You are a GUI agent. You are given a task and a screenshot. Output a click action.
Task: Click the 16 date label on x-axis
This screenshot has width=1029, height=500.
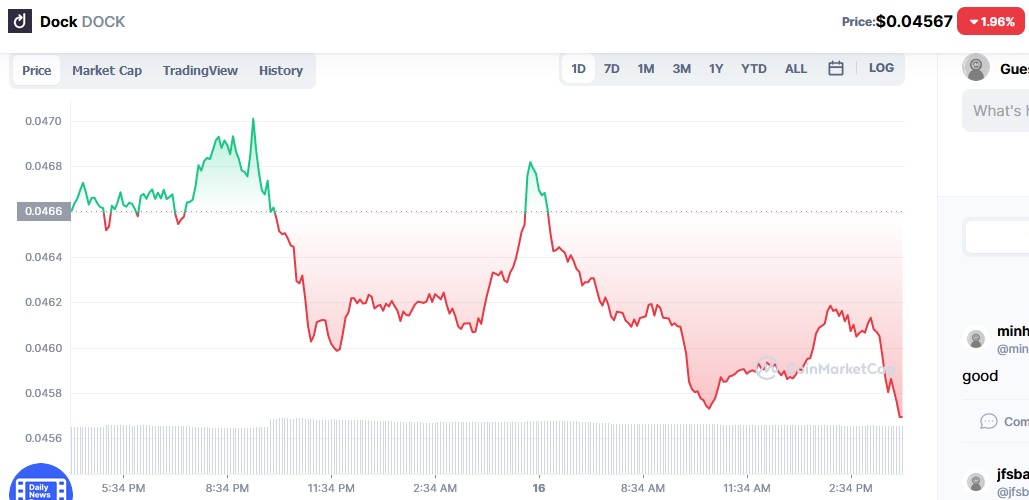coord(539,488)
